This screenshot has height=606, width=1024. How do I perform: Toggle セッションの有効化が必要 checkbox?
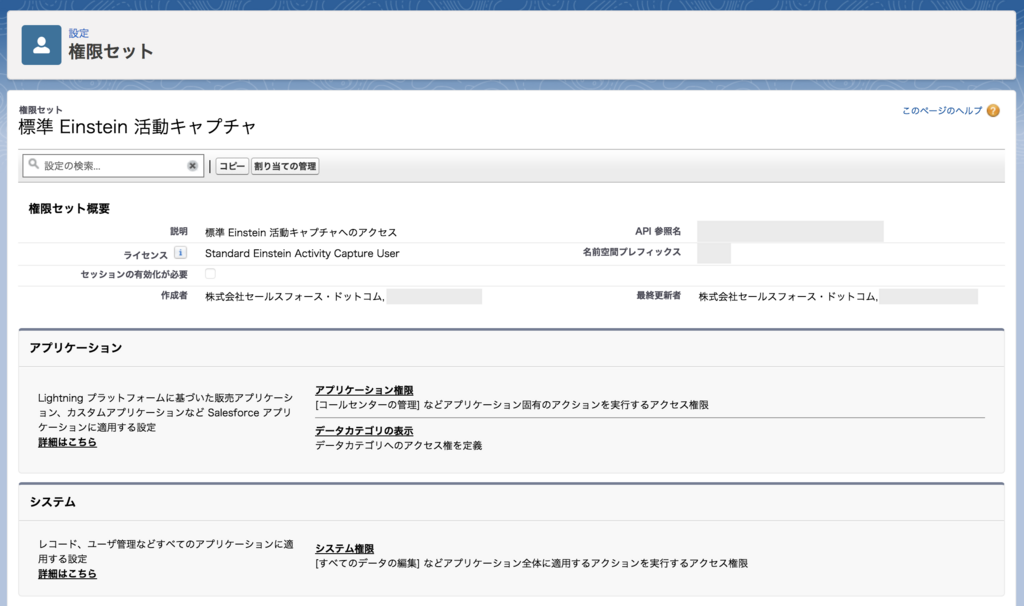(210, 274)
